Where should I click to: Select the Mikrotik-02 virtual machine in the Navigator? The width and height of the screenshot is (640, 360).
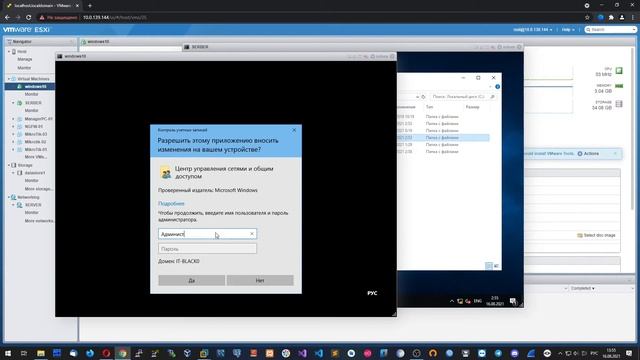pos(35,142)
